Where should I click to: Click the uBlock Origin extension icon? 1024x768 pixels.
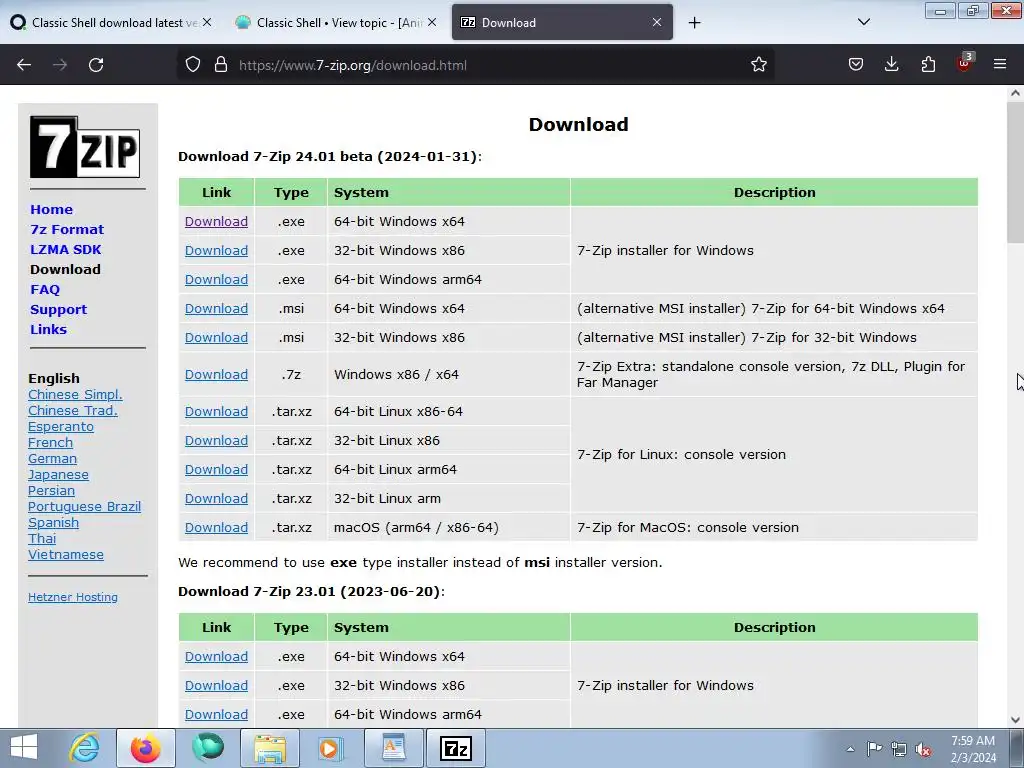click(x=965, y=63)
